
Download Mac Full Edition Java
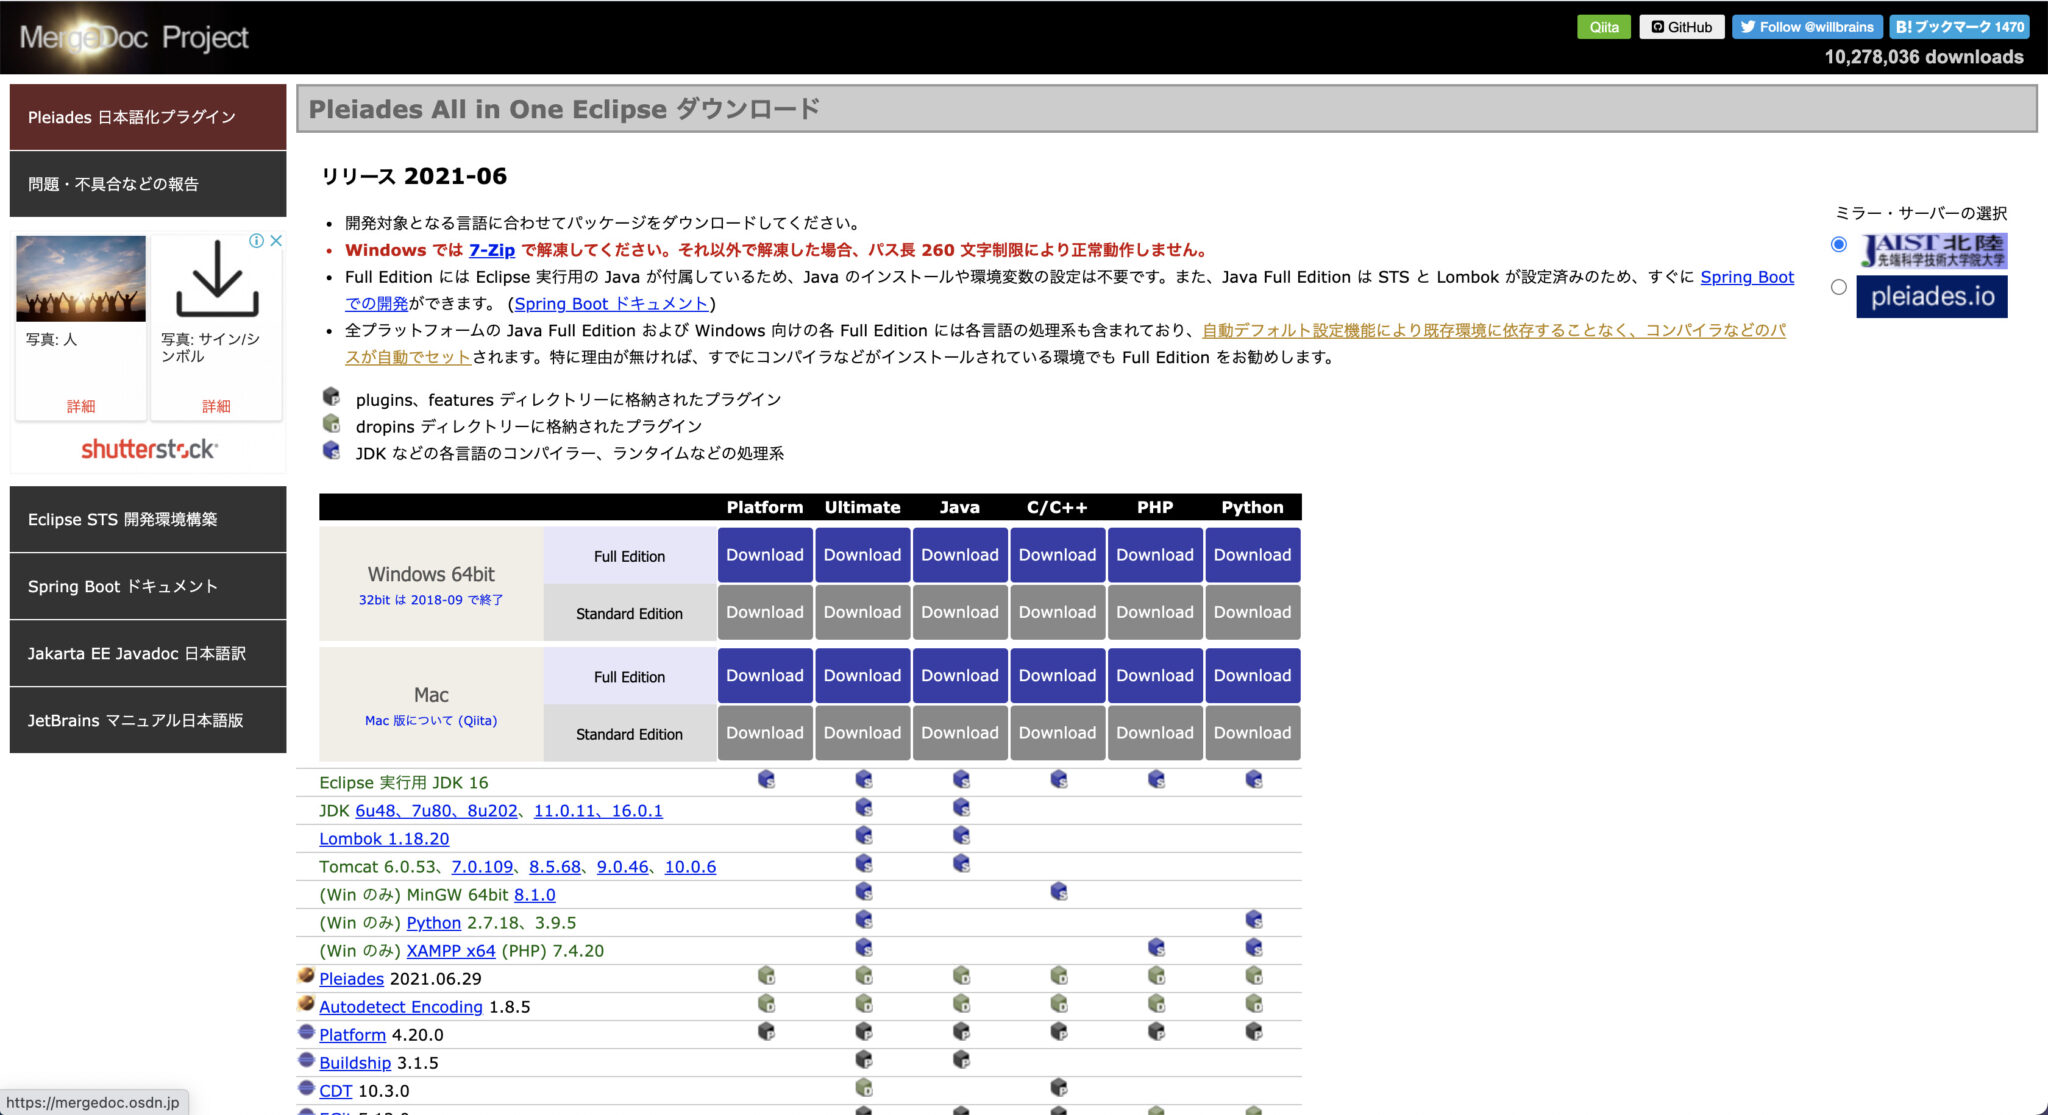pyautogui.click(x=960, y=676)
